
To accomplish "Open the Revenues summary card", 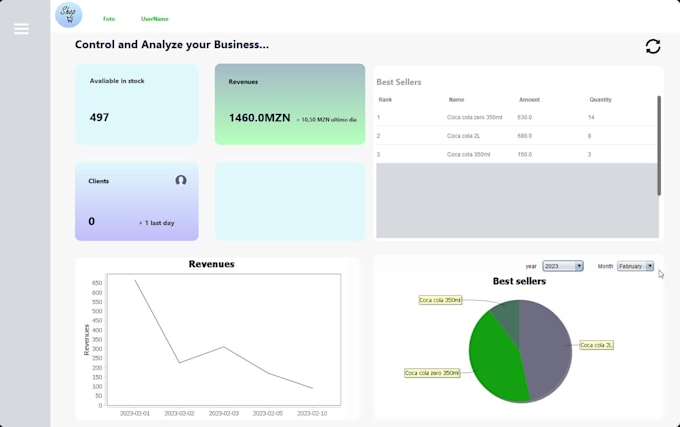I will click(290, 104).
